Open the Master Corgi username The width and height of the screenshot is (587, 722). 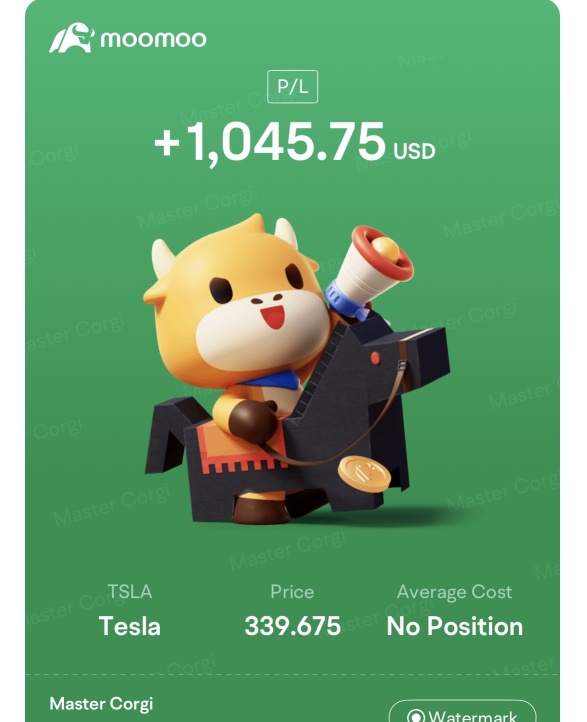pyautogui.click(x=101, y=704)
